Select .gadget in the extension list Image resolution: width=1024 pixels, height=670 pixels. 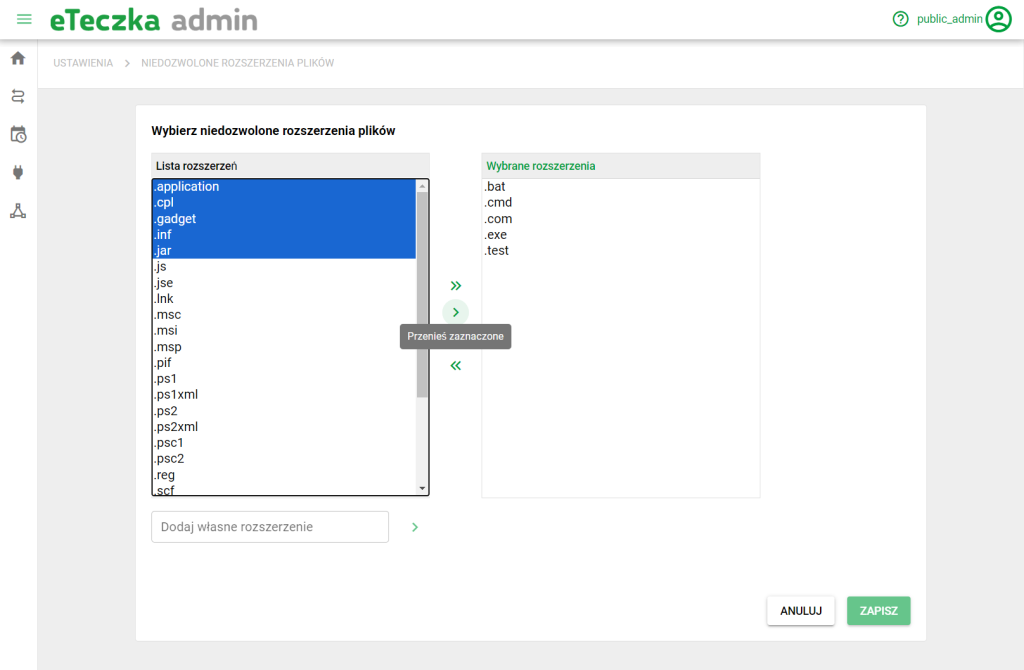284,219
